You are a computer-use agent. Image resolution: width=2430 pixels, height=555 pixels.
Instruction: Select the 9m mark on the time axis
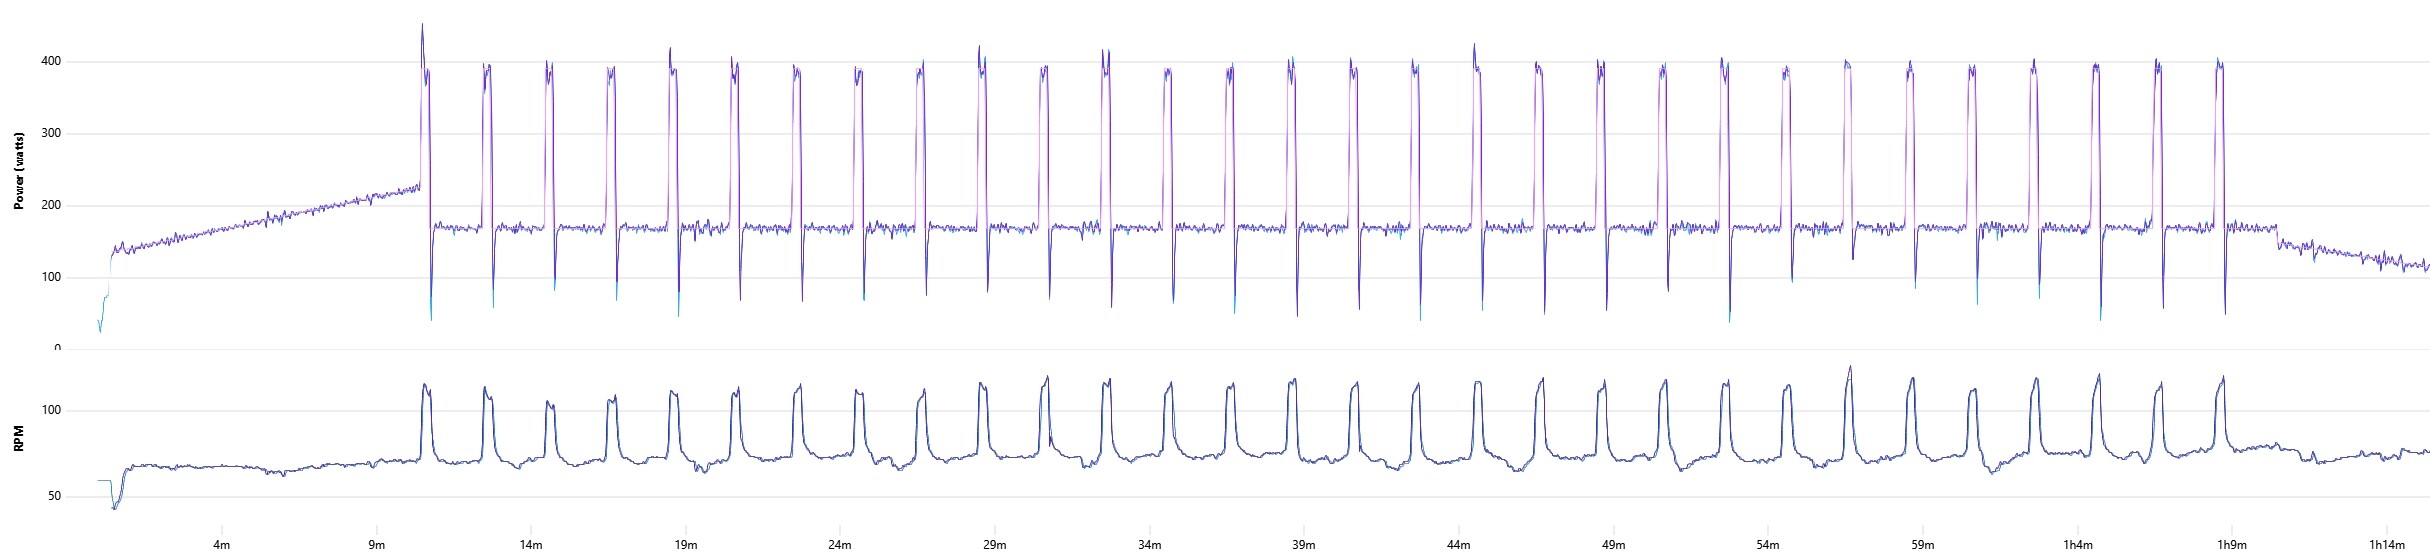pyautogui.click(x=377, y=545)
